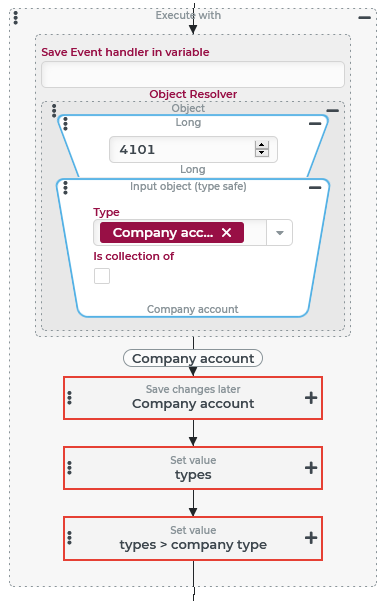Image resolution: width=389 pixels, height=601 pixels.
Task: Increment the Long value 4101 stepper
Action: coord(262,145)
